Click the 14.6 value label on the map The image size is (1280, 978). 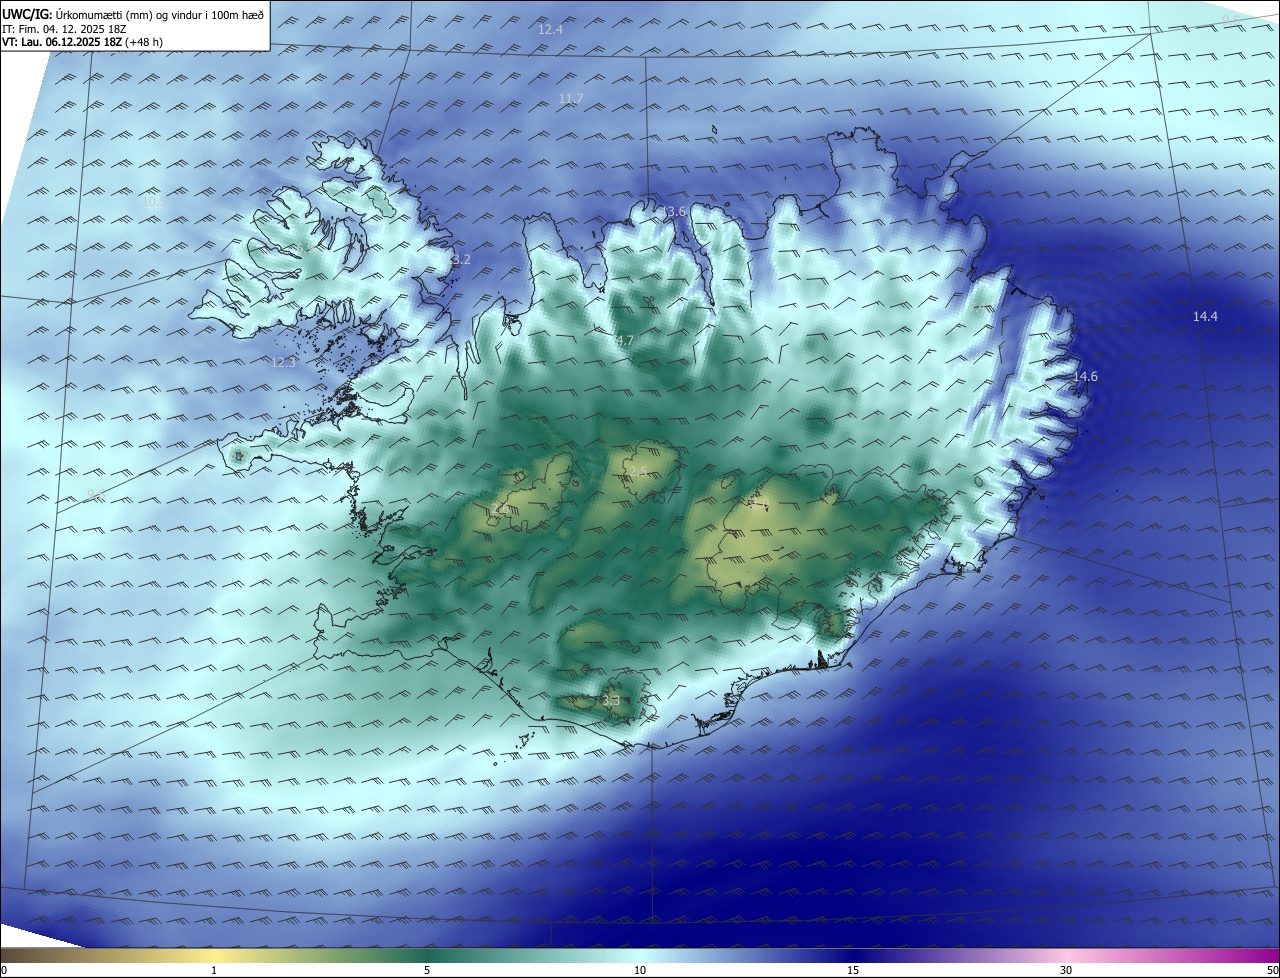pos(1085,376)
